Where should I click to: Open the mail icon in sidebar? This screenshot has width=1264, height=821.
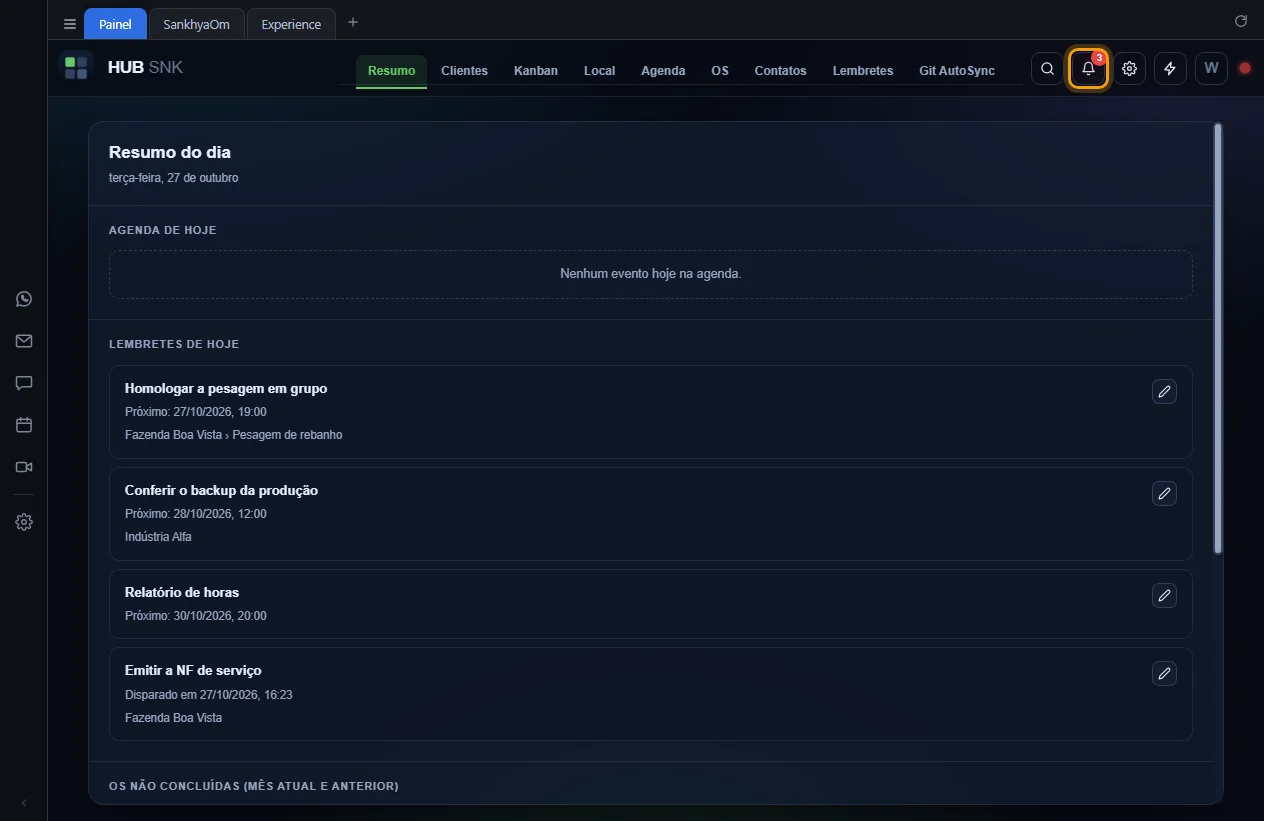tap(24, 341)
